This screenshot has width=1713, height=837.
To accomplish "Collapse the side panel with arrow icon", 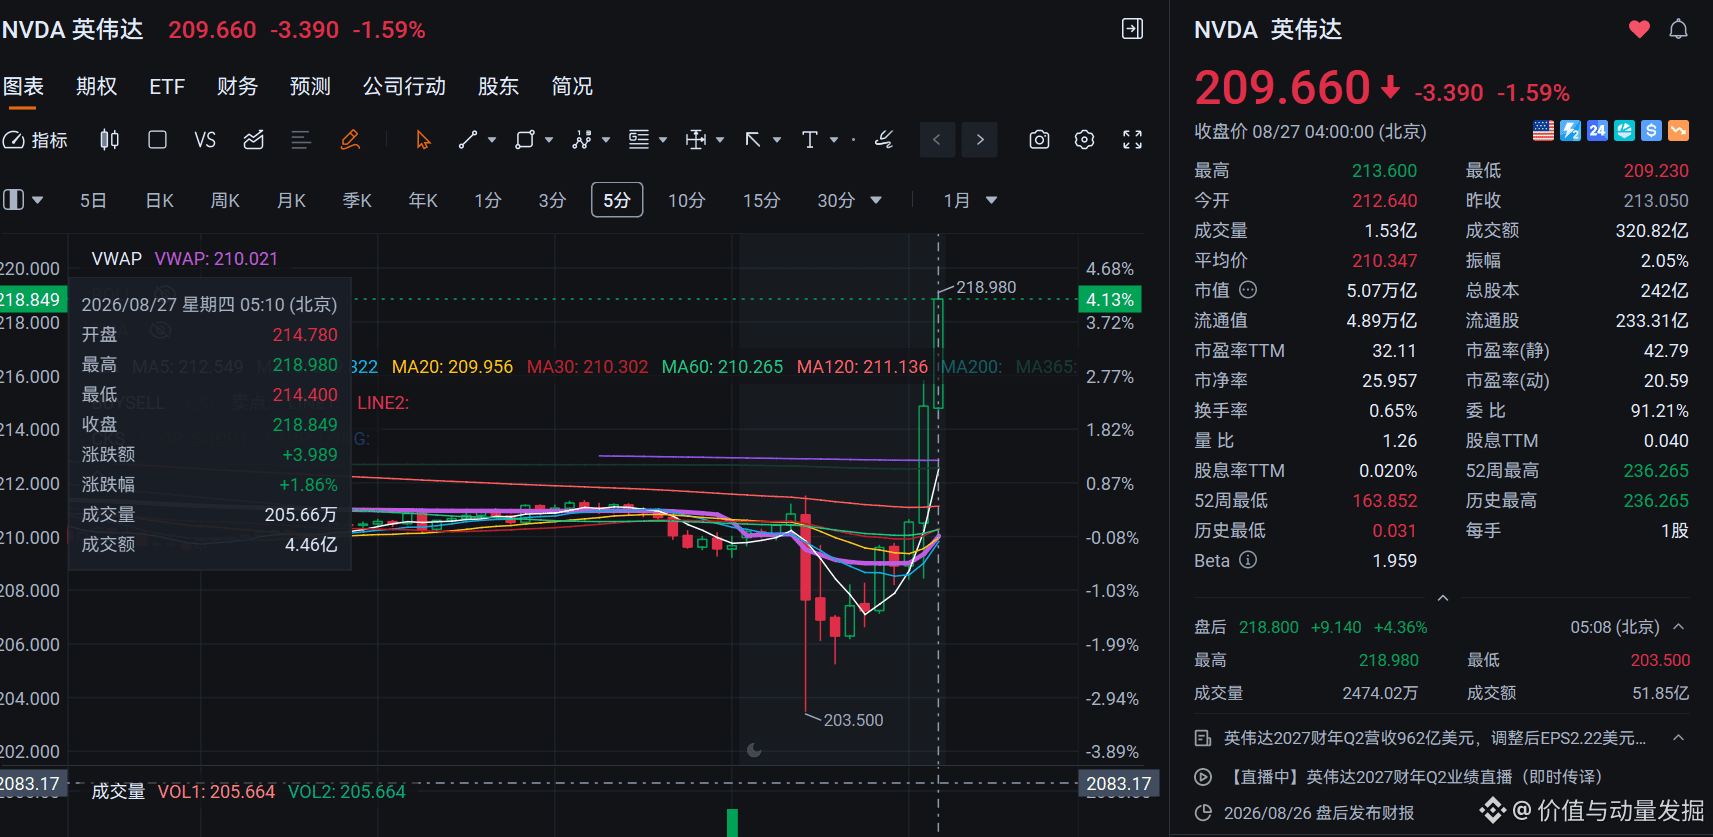I will (1132, 29).
